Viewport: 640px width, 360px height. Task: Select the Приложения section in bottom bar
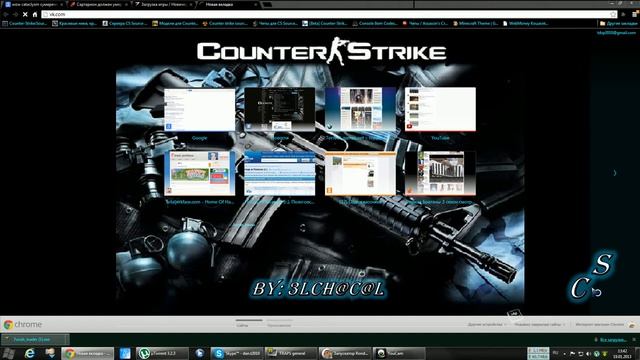click(x=279, y=325)
